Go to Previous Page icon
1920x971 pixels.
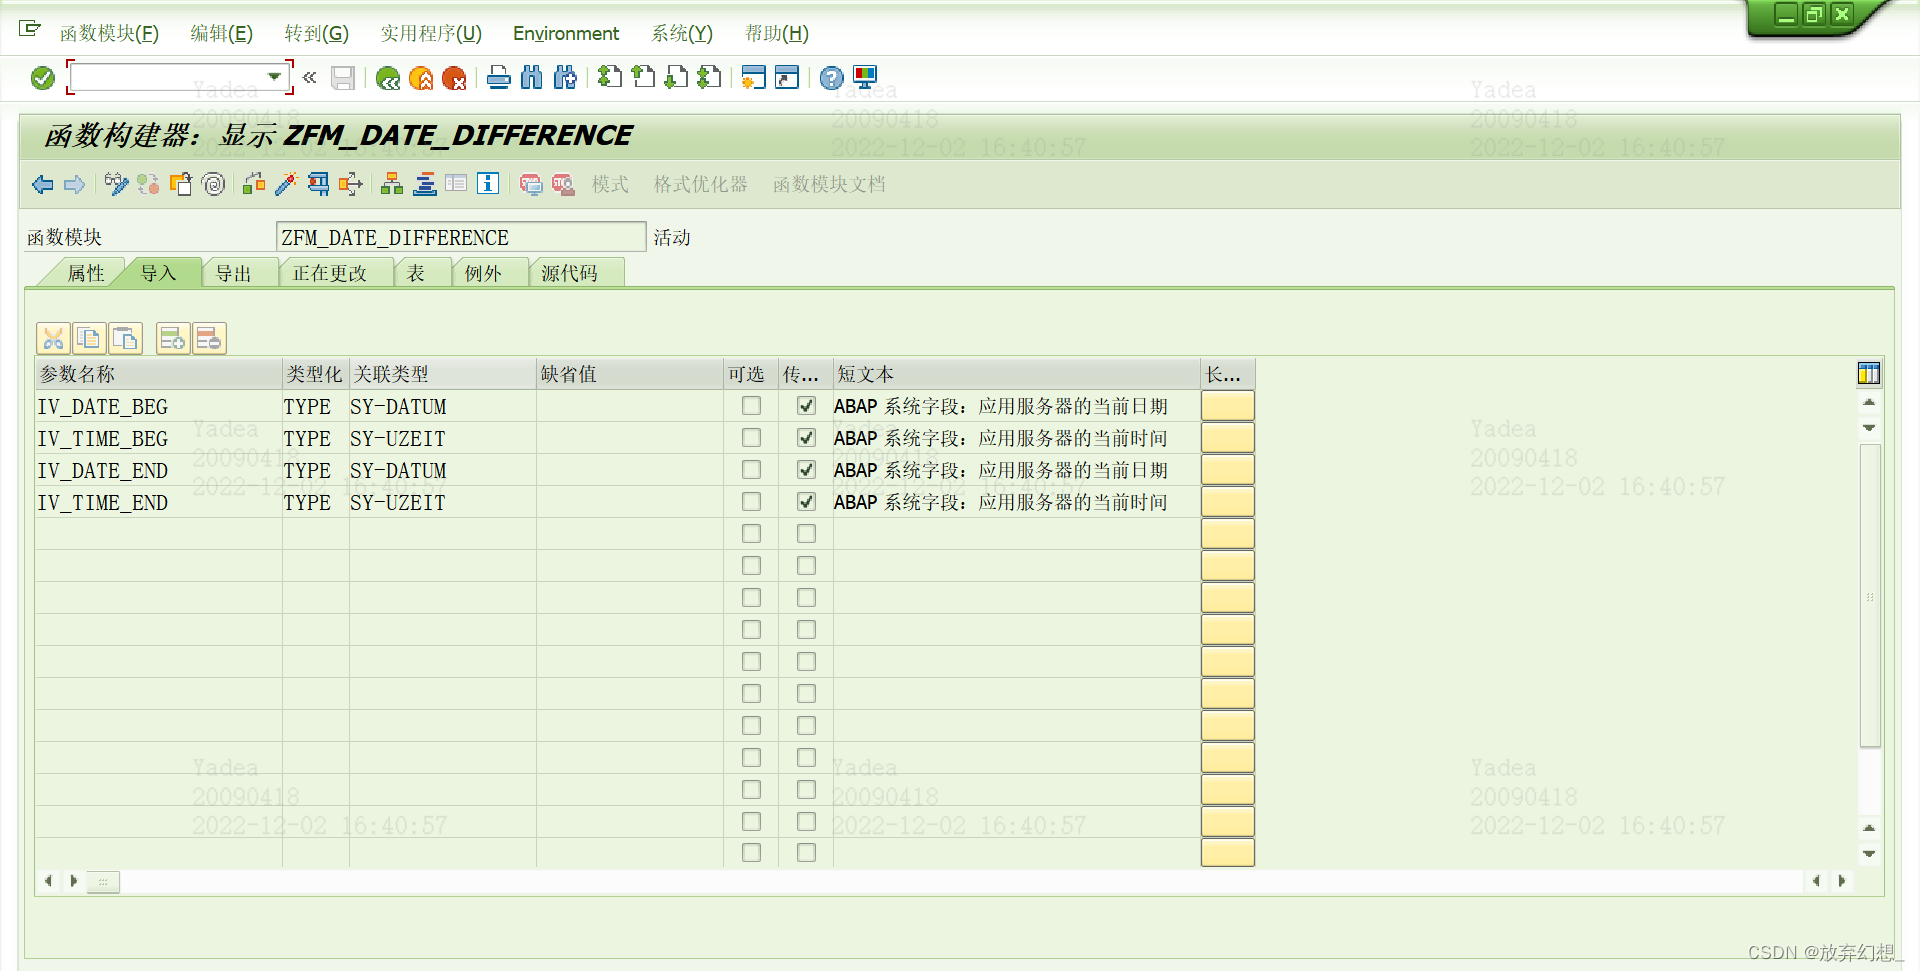643,77
